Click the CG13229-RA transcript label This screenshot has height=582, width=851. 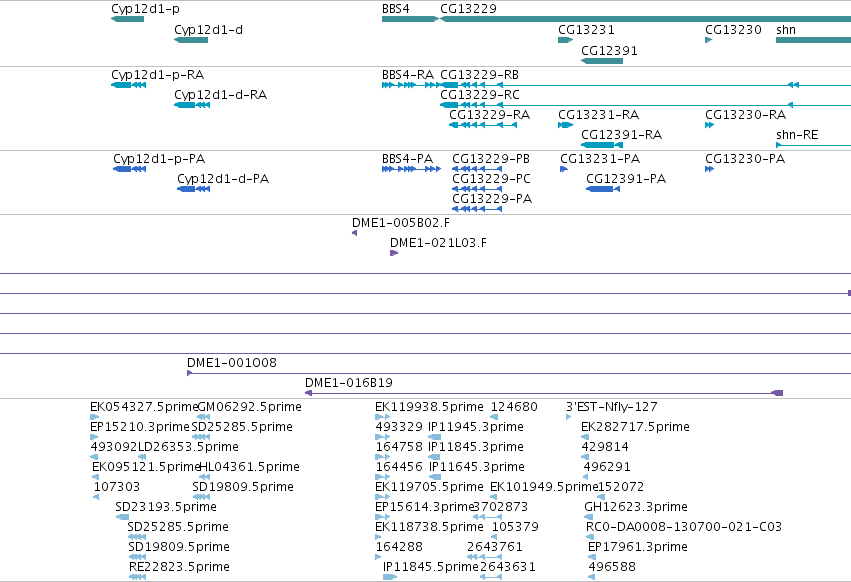click(x=490, y=115)
